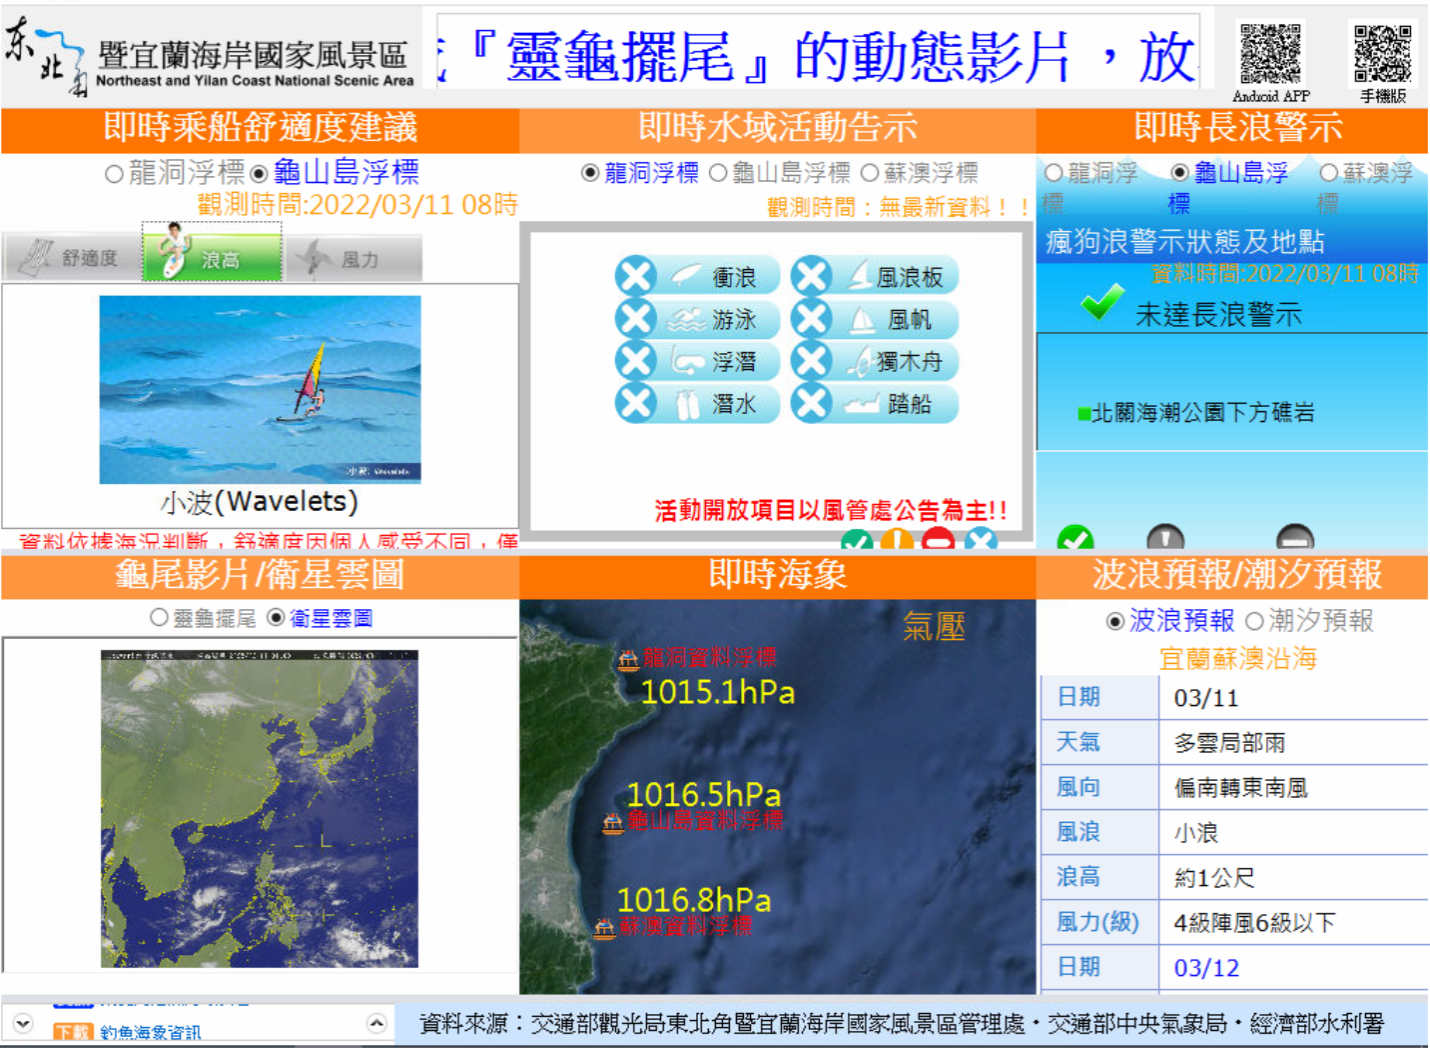Select the 靈龜擺尾 video radio option

pyautogui.click(x=159, y=618)
